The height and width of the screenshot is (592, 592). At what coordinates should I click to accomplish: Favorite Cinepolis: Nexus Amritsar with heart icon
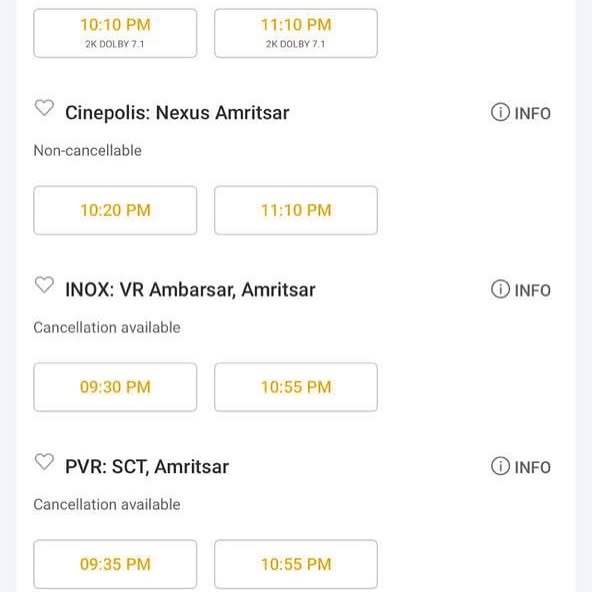(44, 108)
